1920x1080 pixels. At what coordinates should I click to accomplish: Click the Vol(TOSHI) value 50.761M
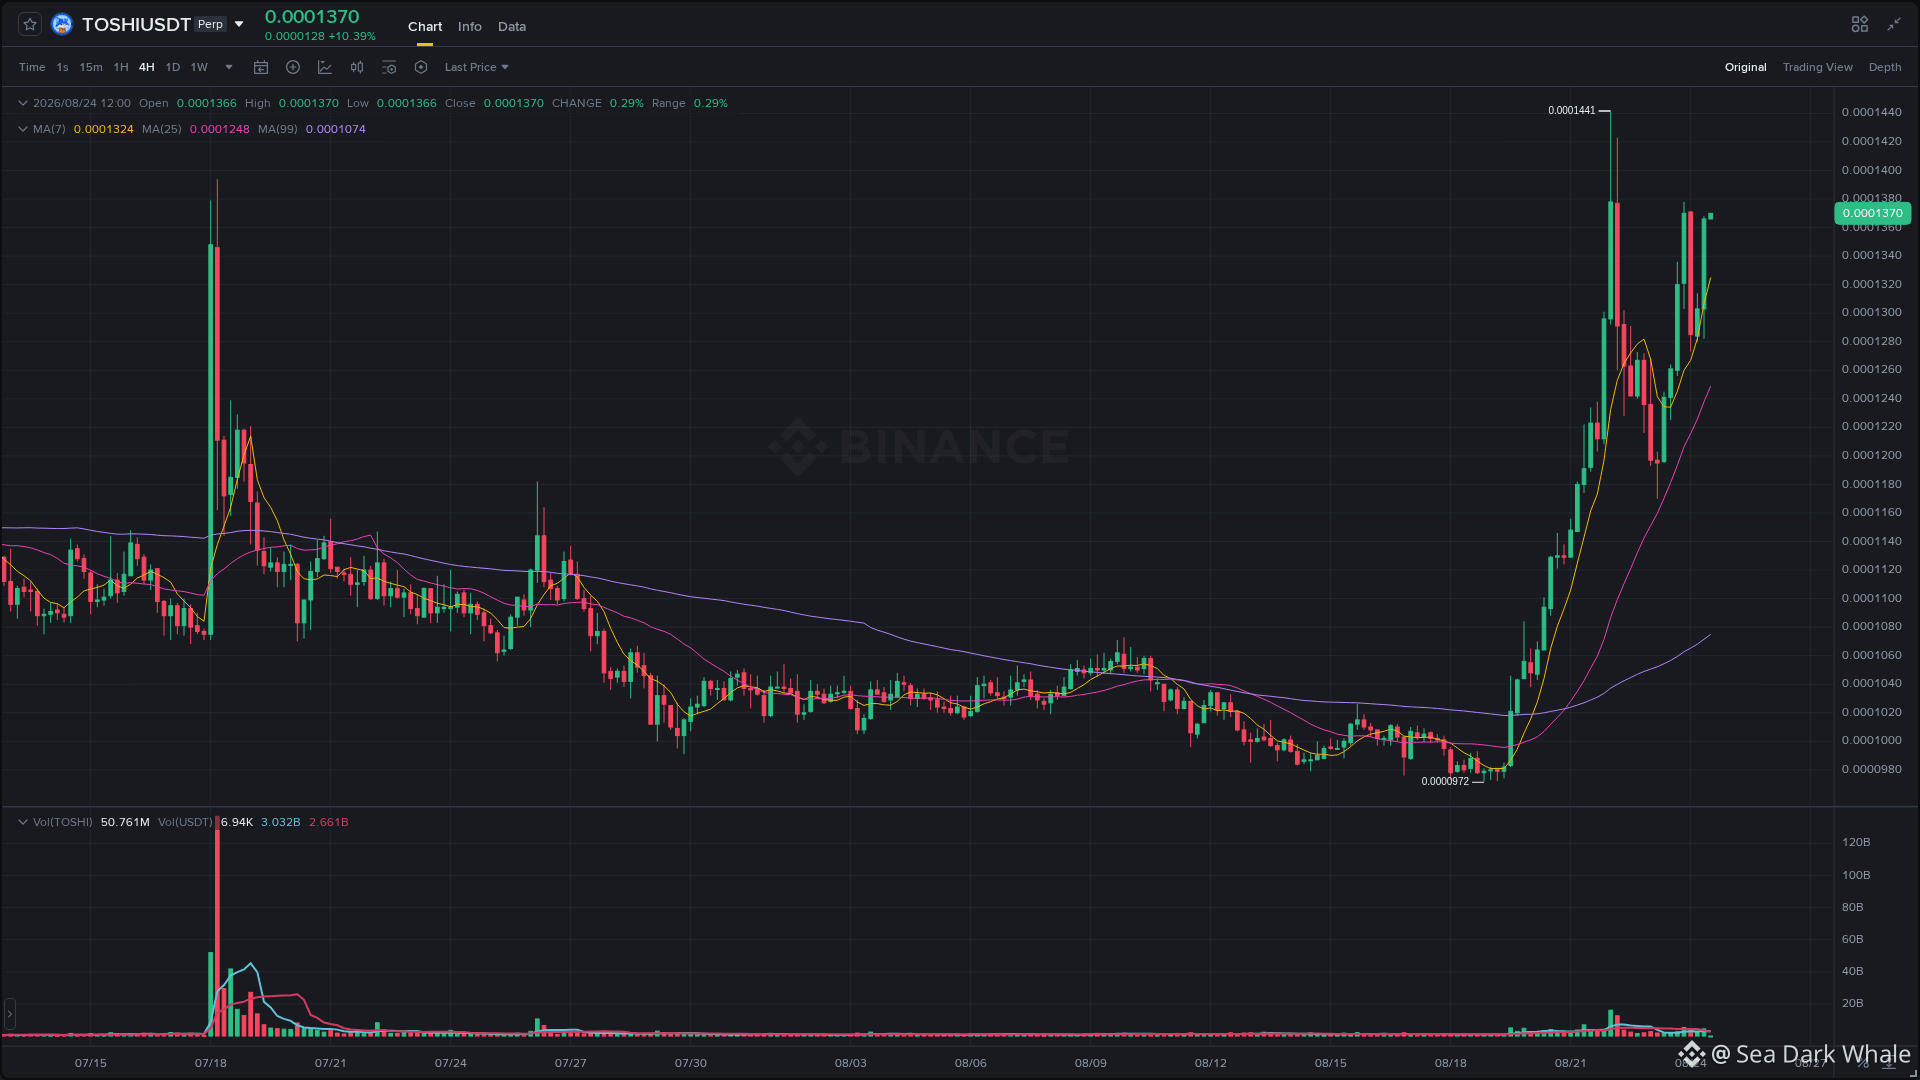(x=125, y=822)
